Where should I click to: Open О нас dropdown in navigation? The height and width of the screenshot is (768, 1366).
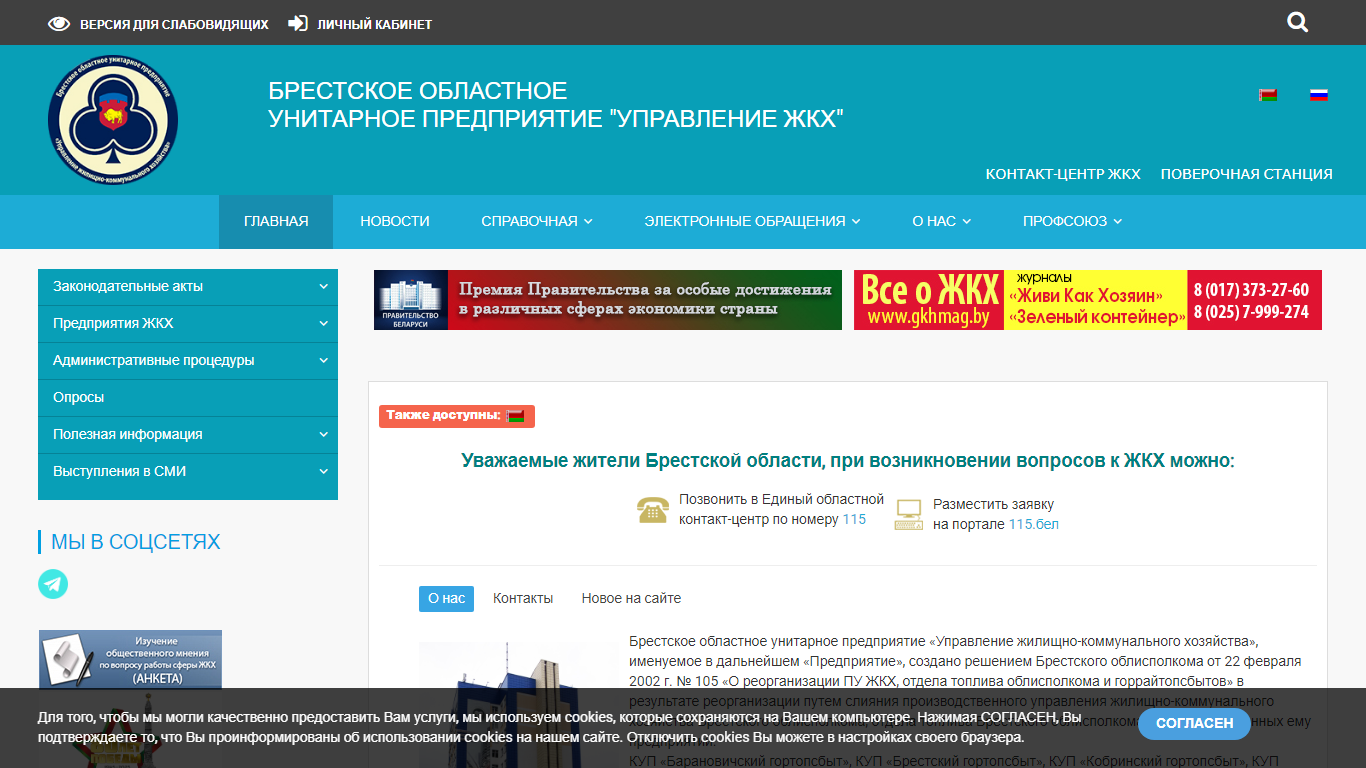(941, 221)
